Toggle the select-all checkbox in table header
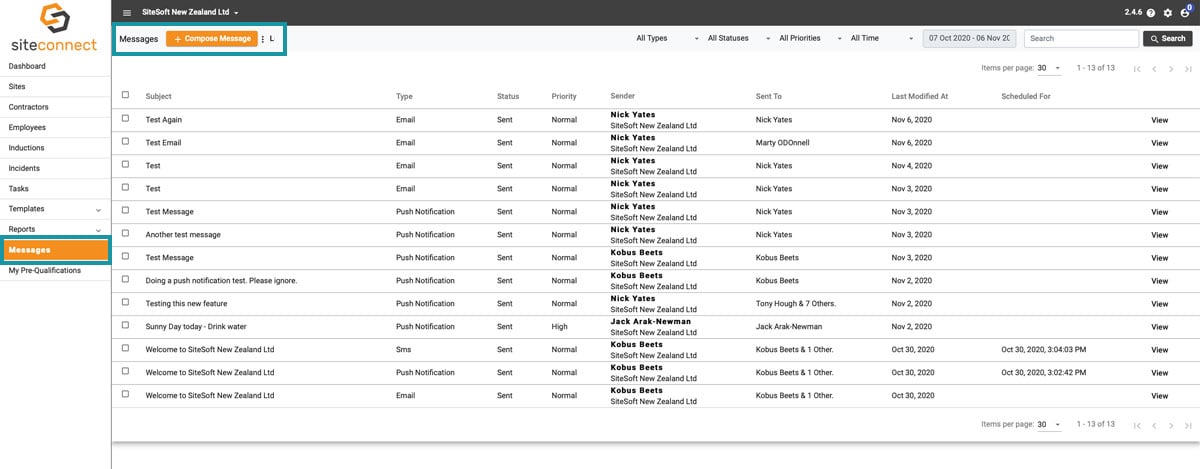The width and height of the screenshot is (1200, 469). 125,95
